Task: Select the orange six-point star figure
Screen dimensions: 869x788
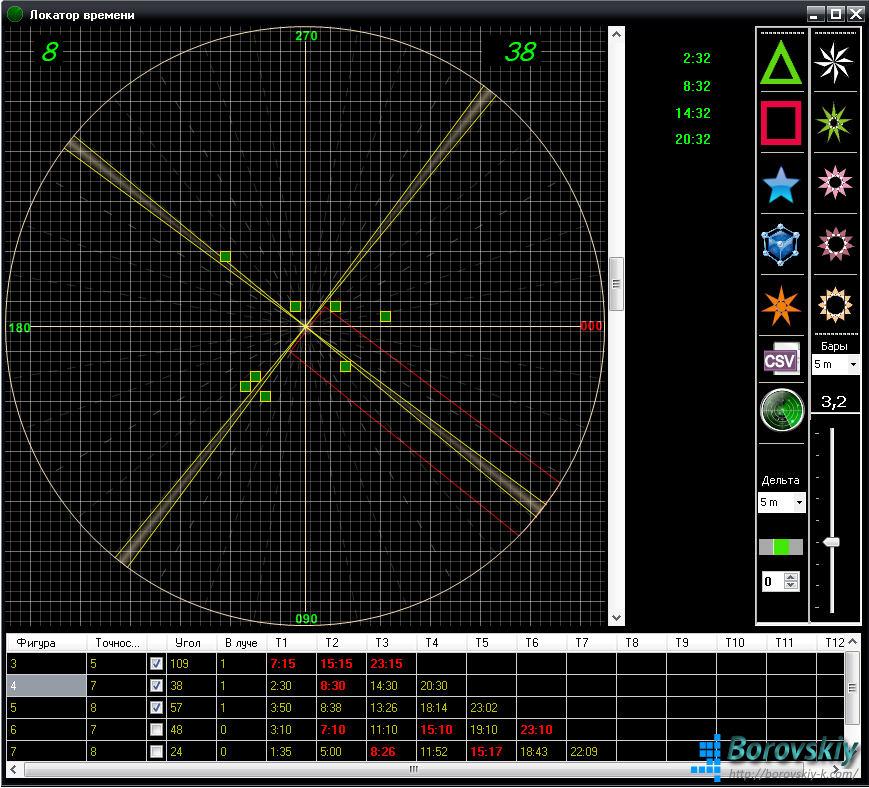Action: coord(781,305)
